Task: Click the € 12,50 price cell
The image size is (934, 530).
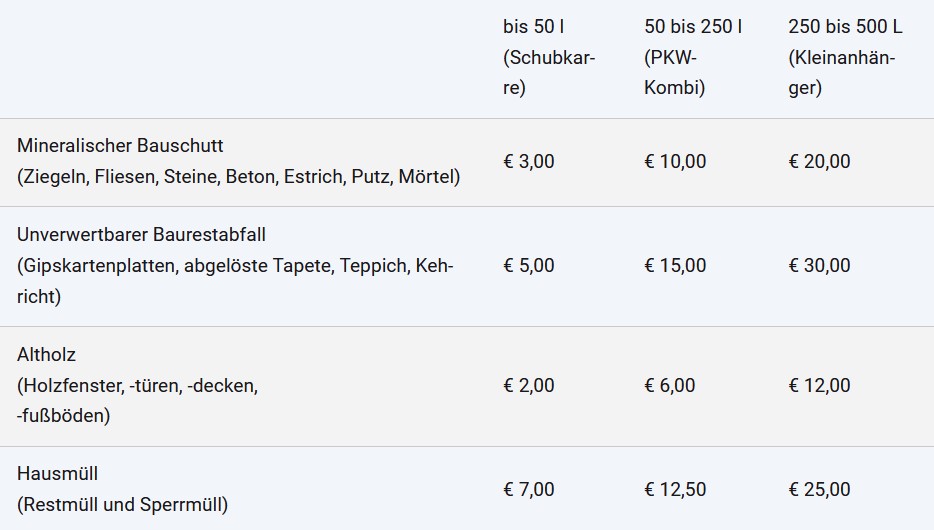Action: (675, 490)
